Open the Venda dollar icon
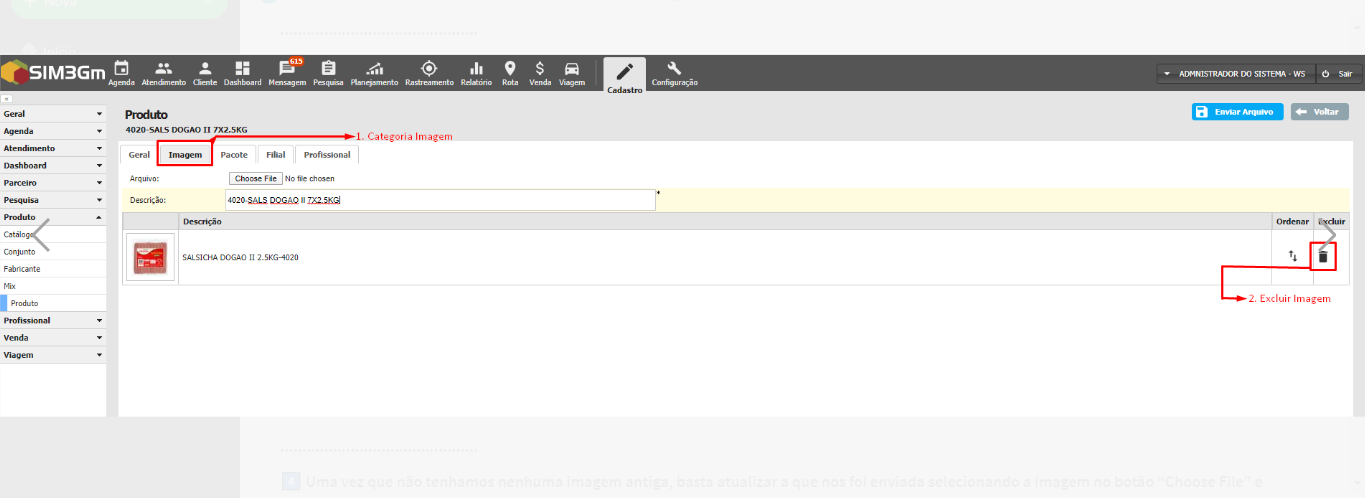Screen dimensions: 1365x498 coord(540,69)
